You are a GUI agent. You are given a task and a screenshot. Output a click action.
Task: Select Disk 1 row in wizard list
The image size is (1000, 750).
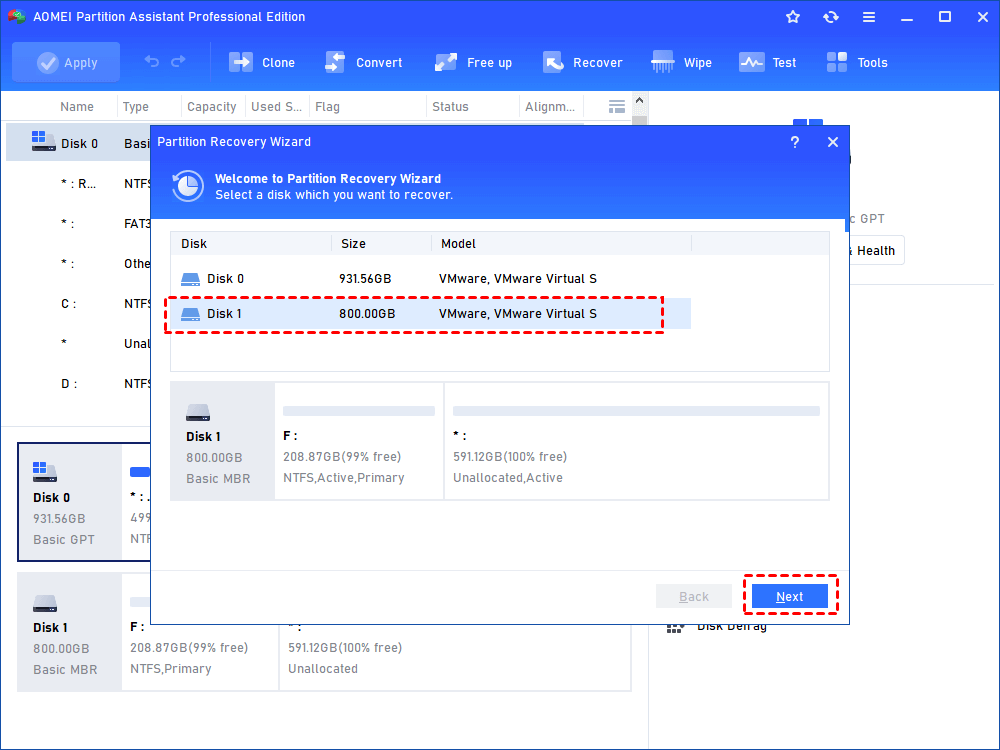tap(430, 314)
